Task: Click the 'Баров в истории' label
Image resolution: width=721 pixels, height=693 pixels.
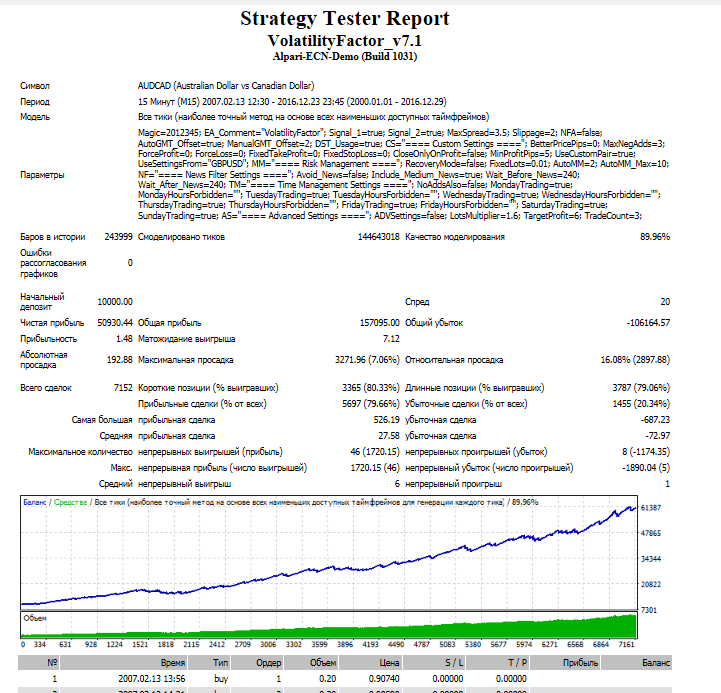Action: tap(52, 237)
